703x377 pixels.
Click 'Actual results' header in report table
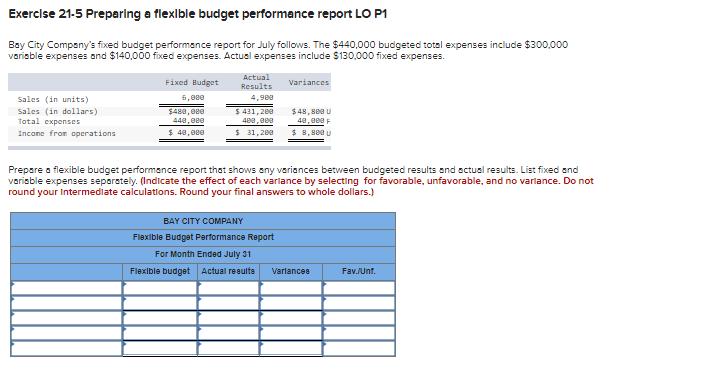coord(228,271)
